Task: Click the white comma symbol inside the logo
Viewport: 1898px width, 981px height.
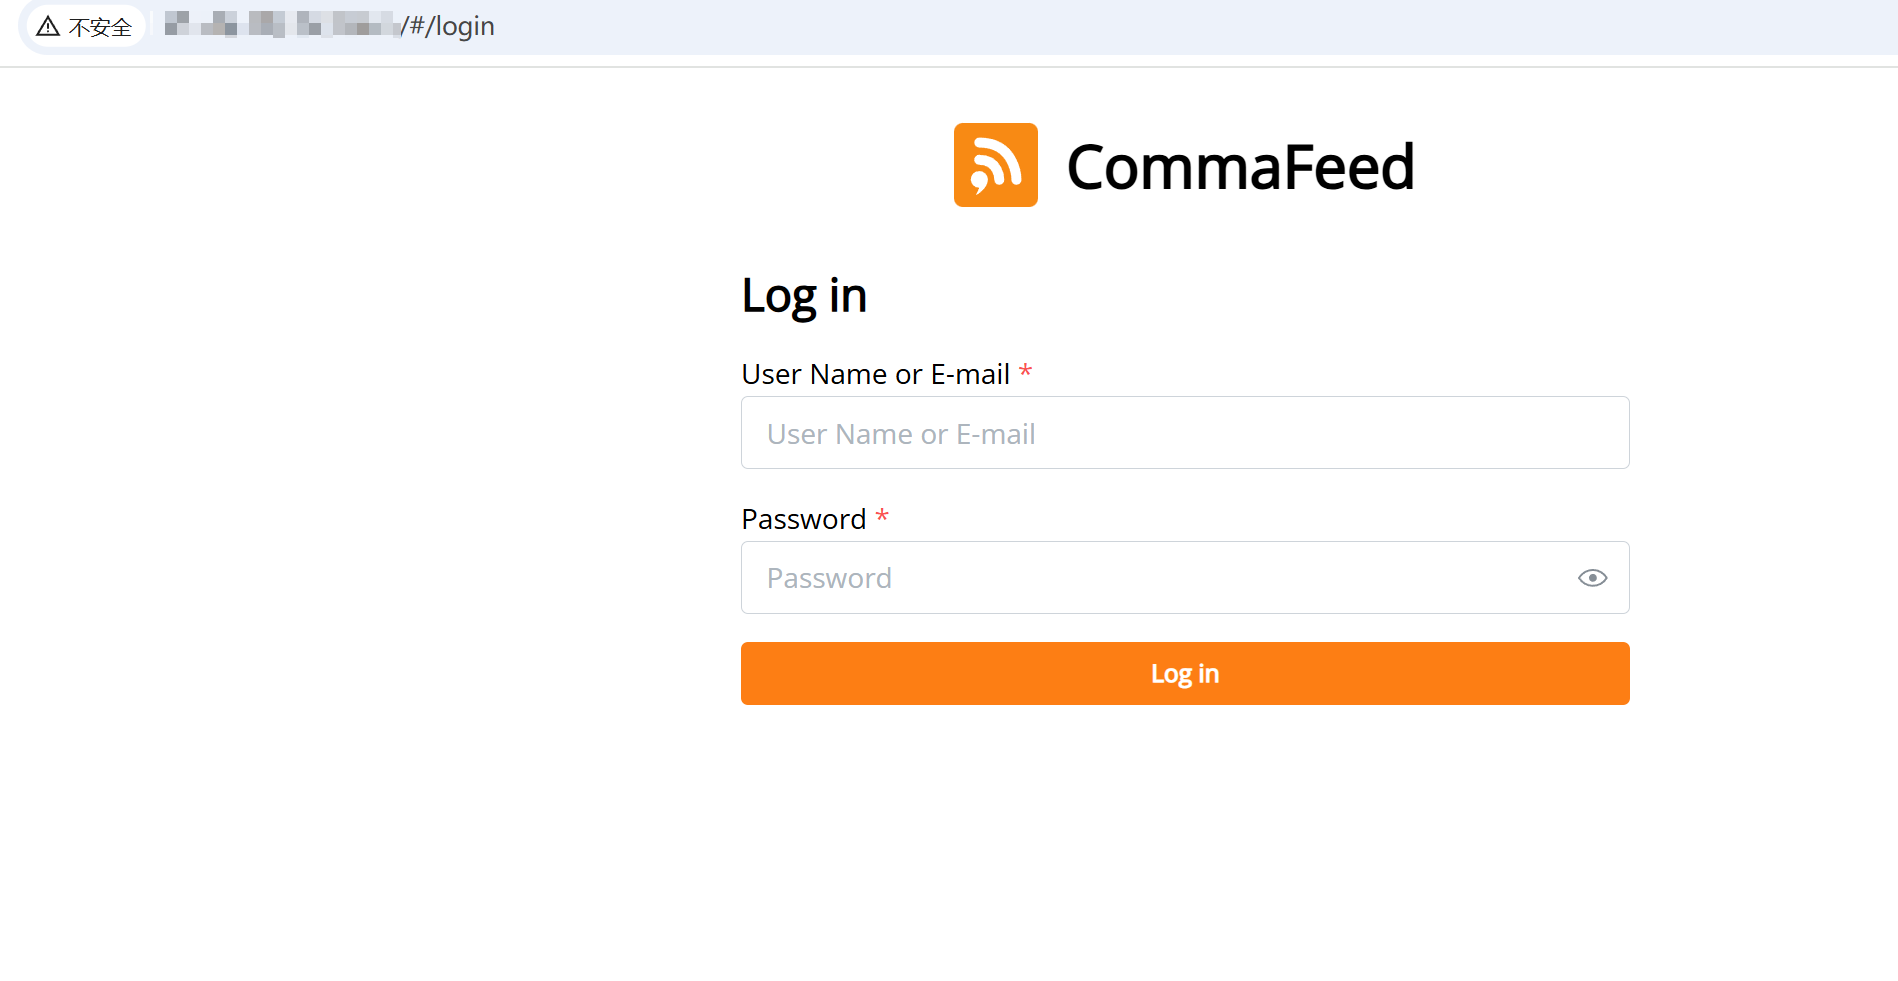Action: click(979, 183)
